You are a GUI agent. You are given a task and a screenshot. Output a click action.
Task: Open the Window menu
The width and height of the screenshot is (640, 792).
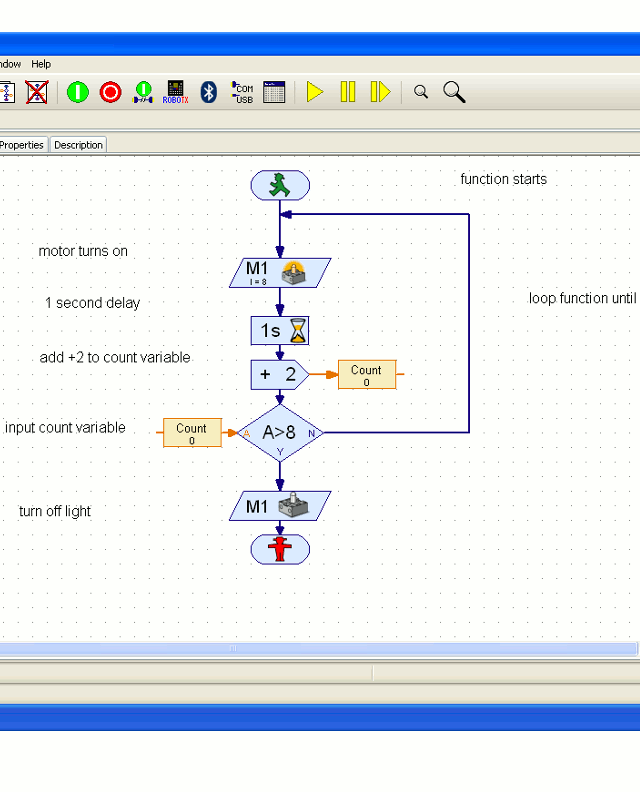click(x=10, y=64)
